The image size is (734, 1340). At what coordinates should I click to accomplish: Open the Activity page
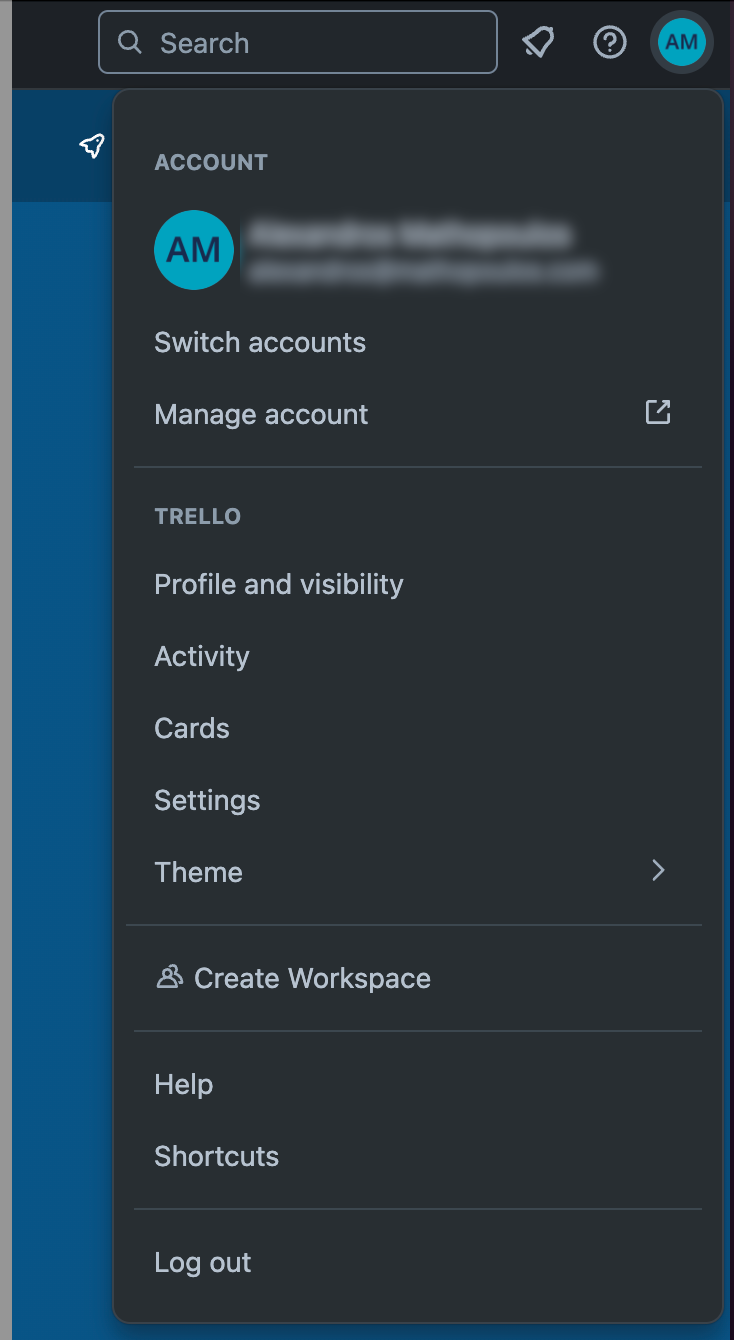(201, 656)
